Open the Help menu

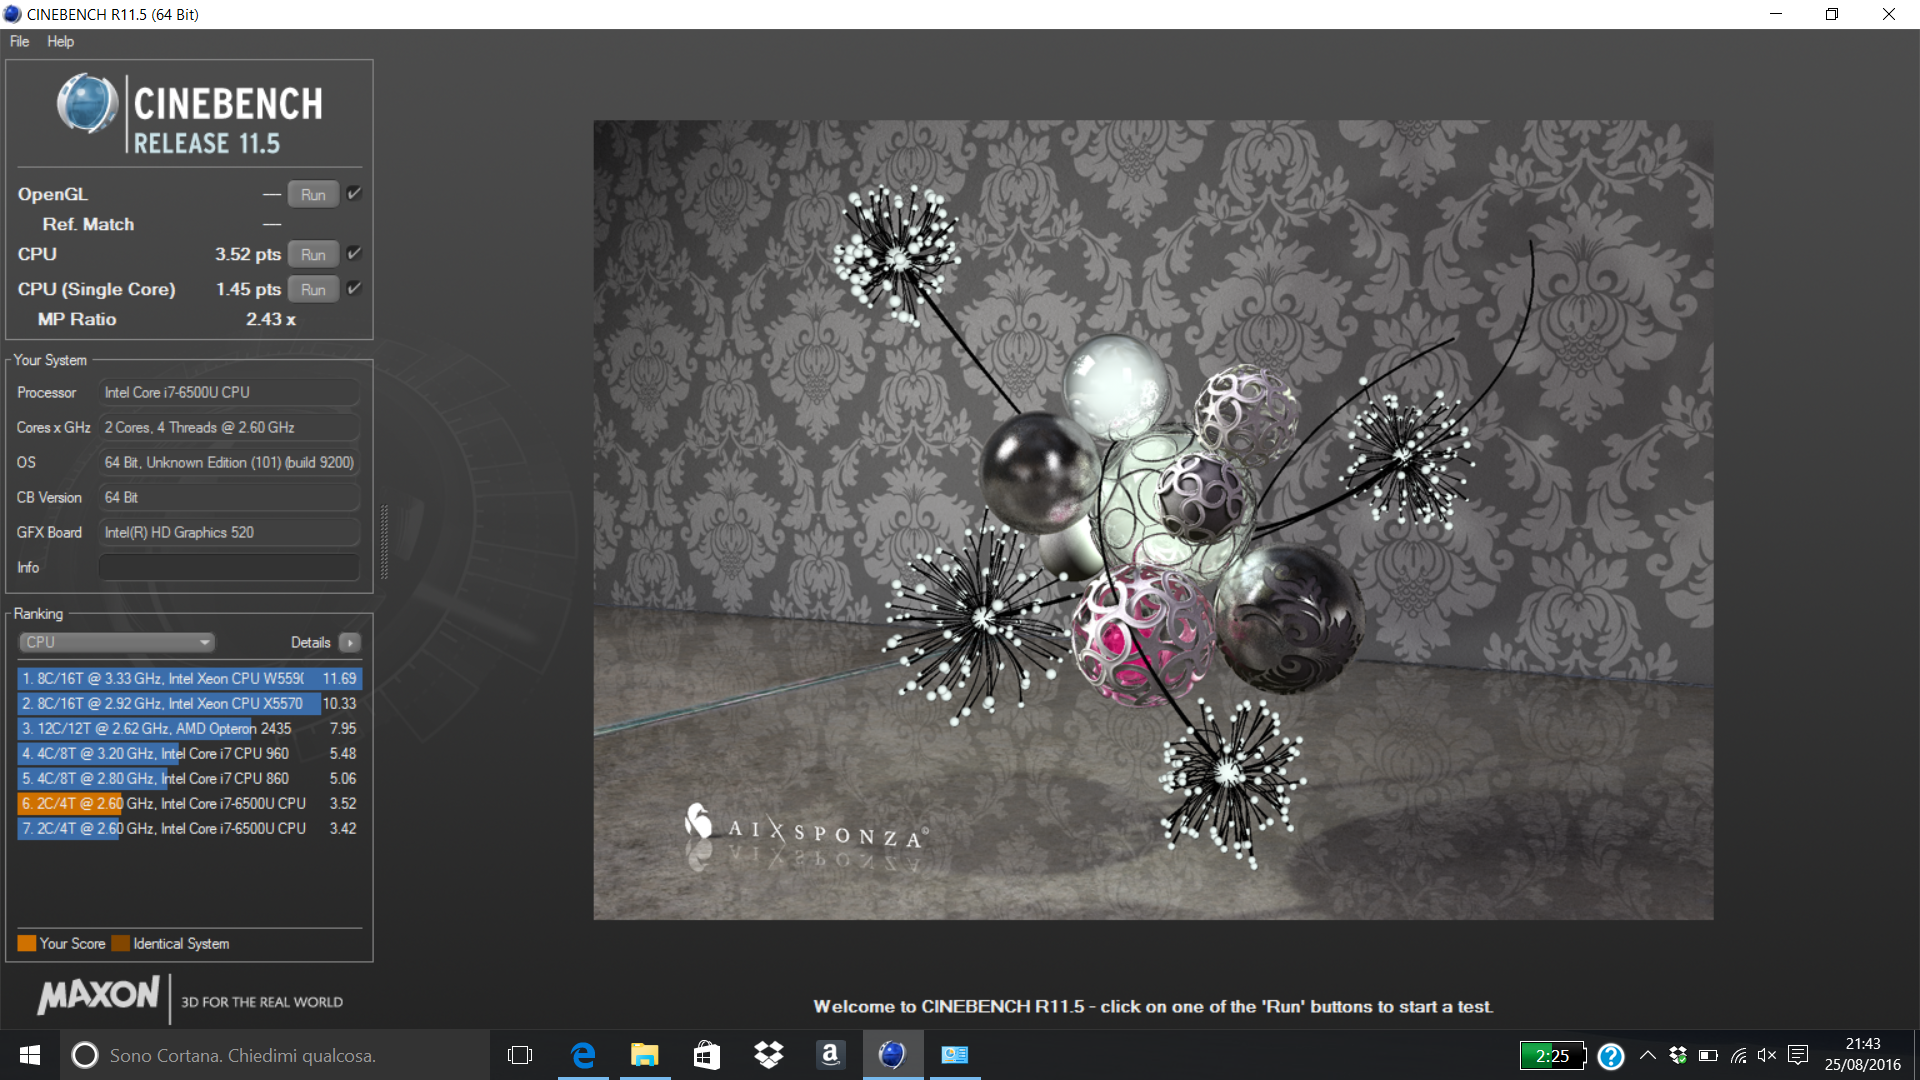click(x=60, y=41)
